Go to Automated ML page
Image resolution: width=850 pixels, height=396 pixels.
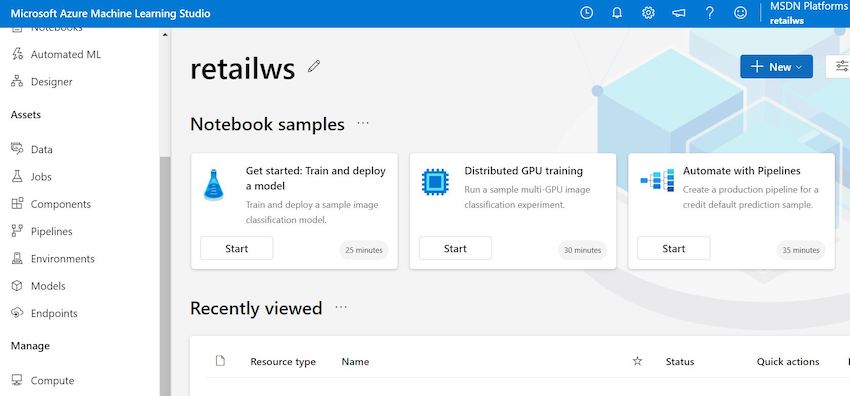(66, 54)
